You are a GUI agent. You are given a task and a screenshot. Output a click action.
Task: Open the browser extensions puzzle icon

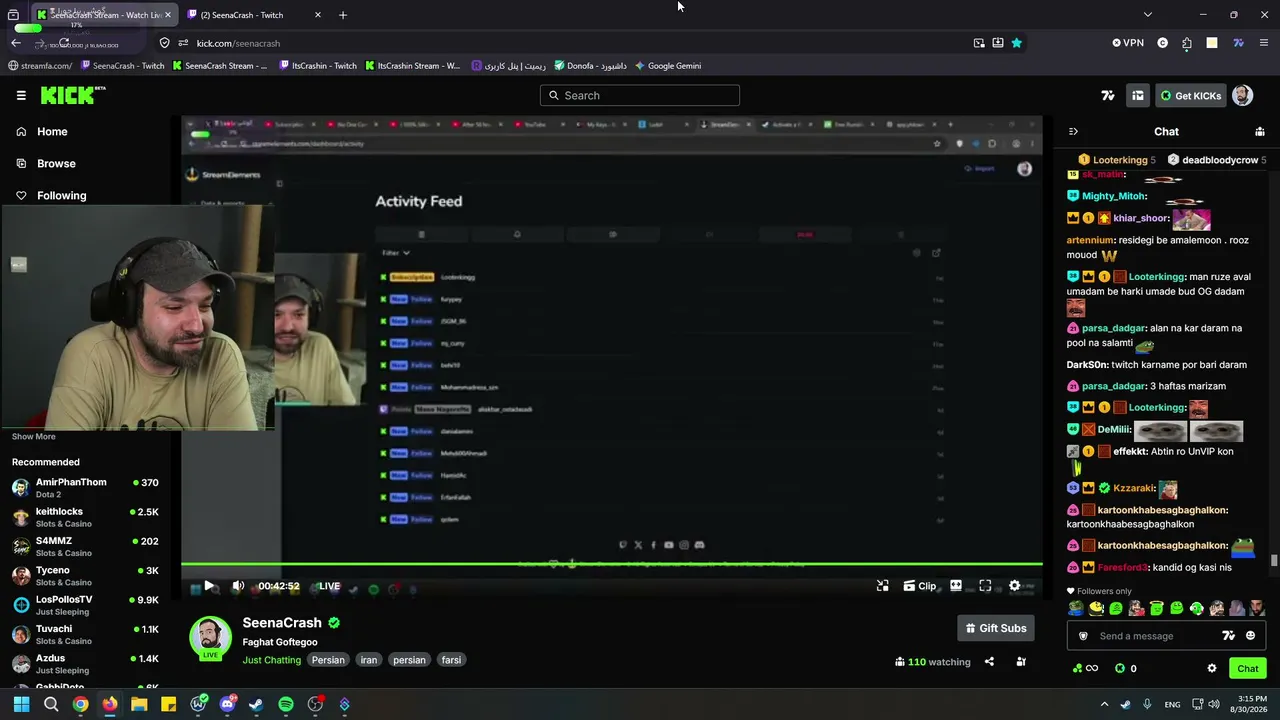pyautogui.click(x=1187, y=43)
